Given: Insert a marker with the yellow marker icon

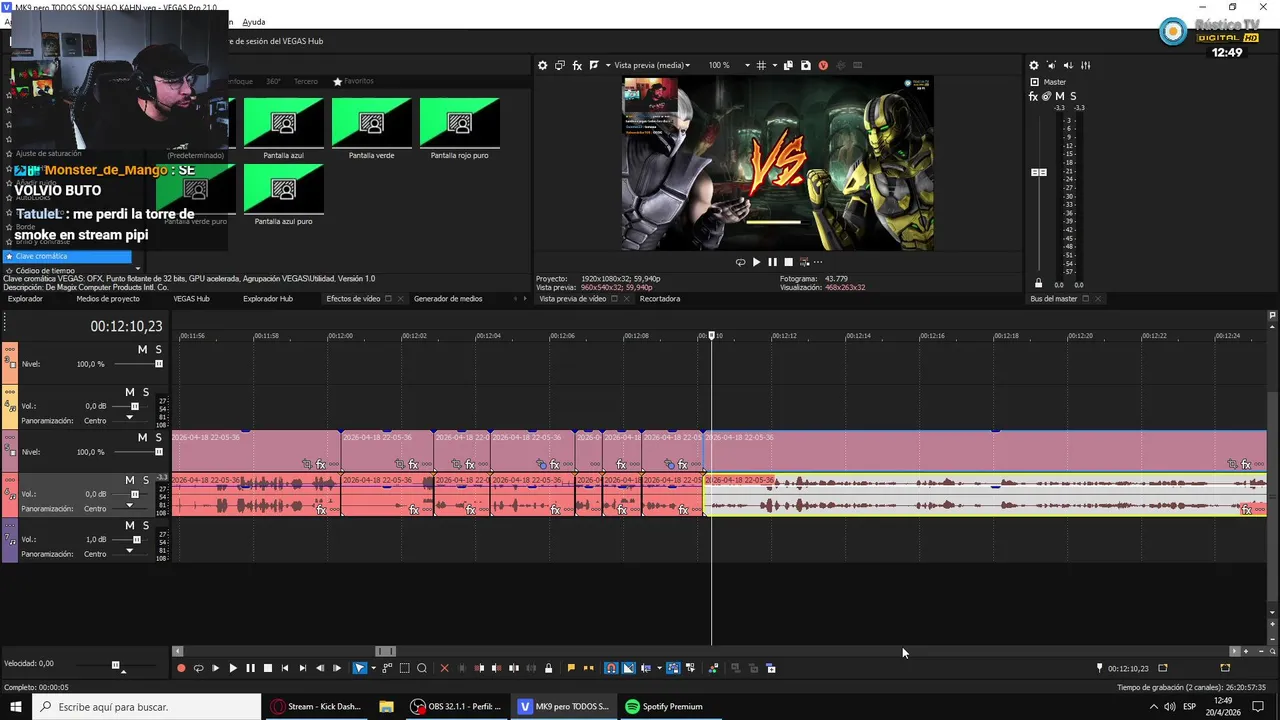Looking at the screenshot, I should (571, 668).
